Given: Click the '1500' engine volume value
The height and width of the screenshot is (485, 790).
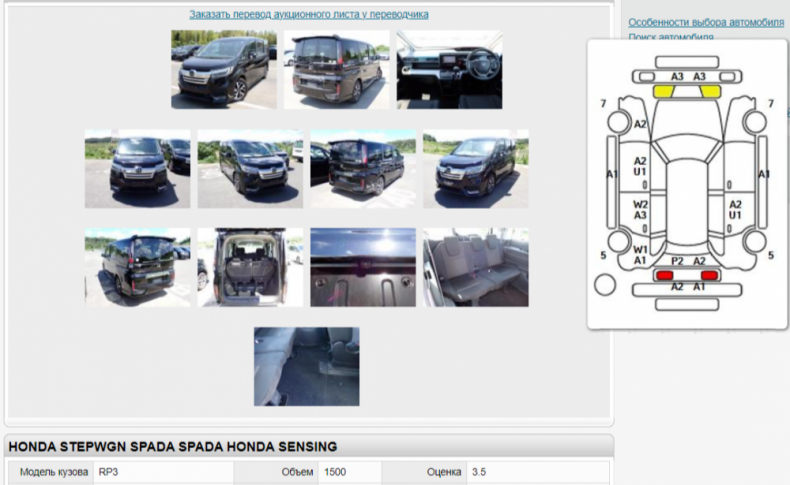Looking at the screenshot, I should coord(335,472).
